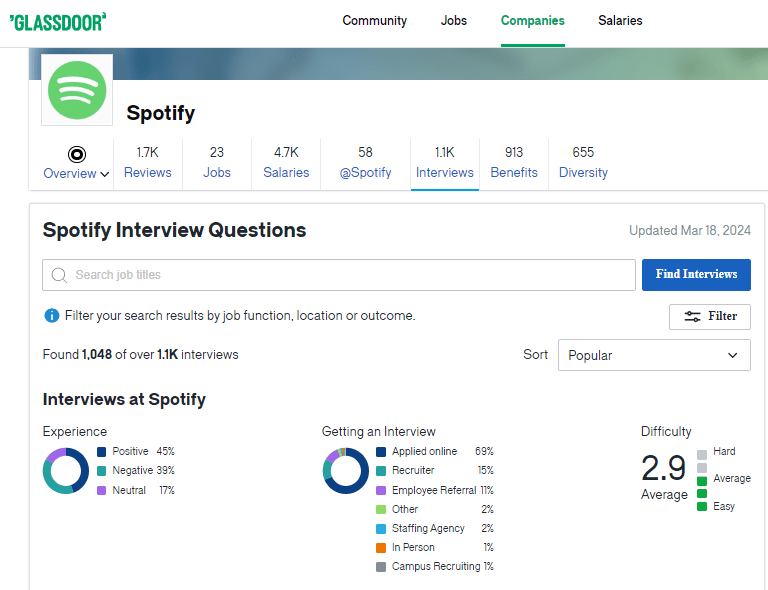Click the Positive legend color swatch

click(101, 451)
